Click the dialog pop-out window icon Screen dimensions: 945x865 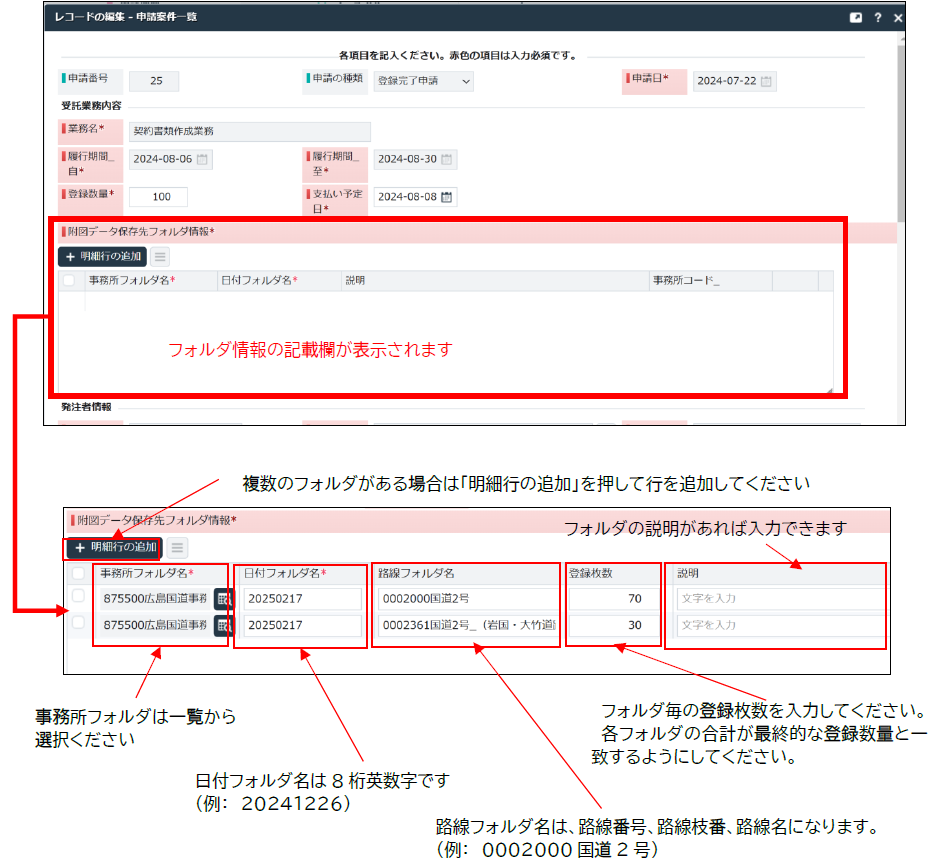[x=855, y=18]
